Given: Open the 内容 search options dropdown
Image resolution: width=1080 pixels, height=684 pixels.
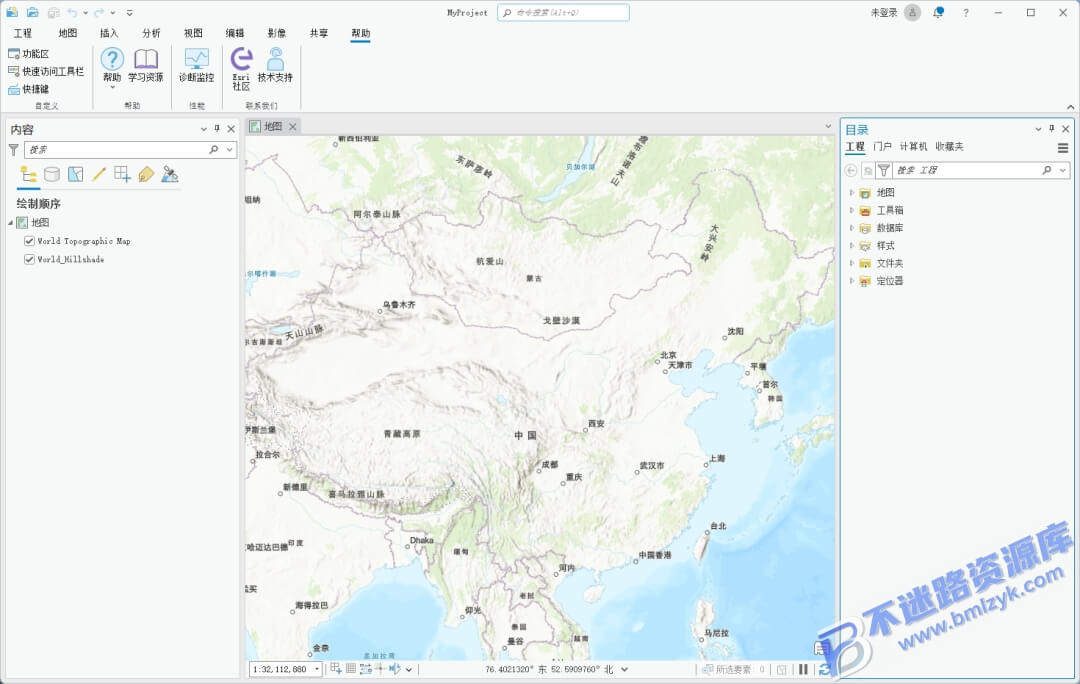Looking at the screenshot, I should coord(229,149).
